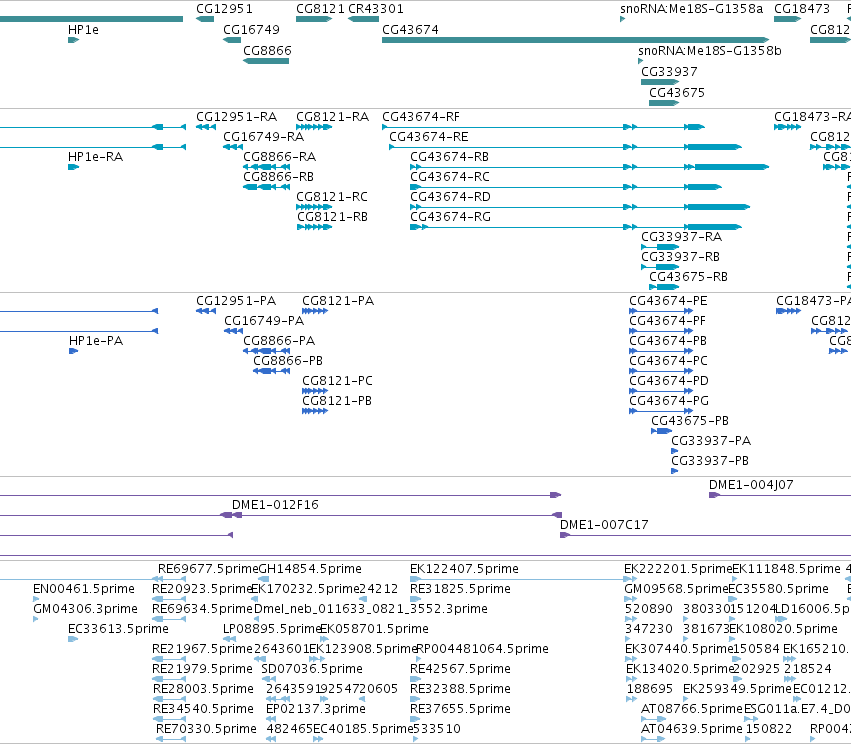Click the CR43301 gene label
Image resolution: width=851 pixels, height=744 pixels.
click(x=376, y=9)
